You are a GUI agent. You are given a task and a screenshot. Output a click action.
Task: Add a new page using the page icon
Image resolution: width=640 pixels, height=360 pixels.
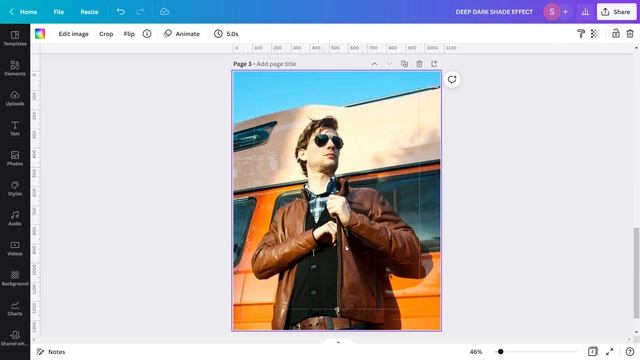point(434,64)
